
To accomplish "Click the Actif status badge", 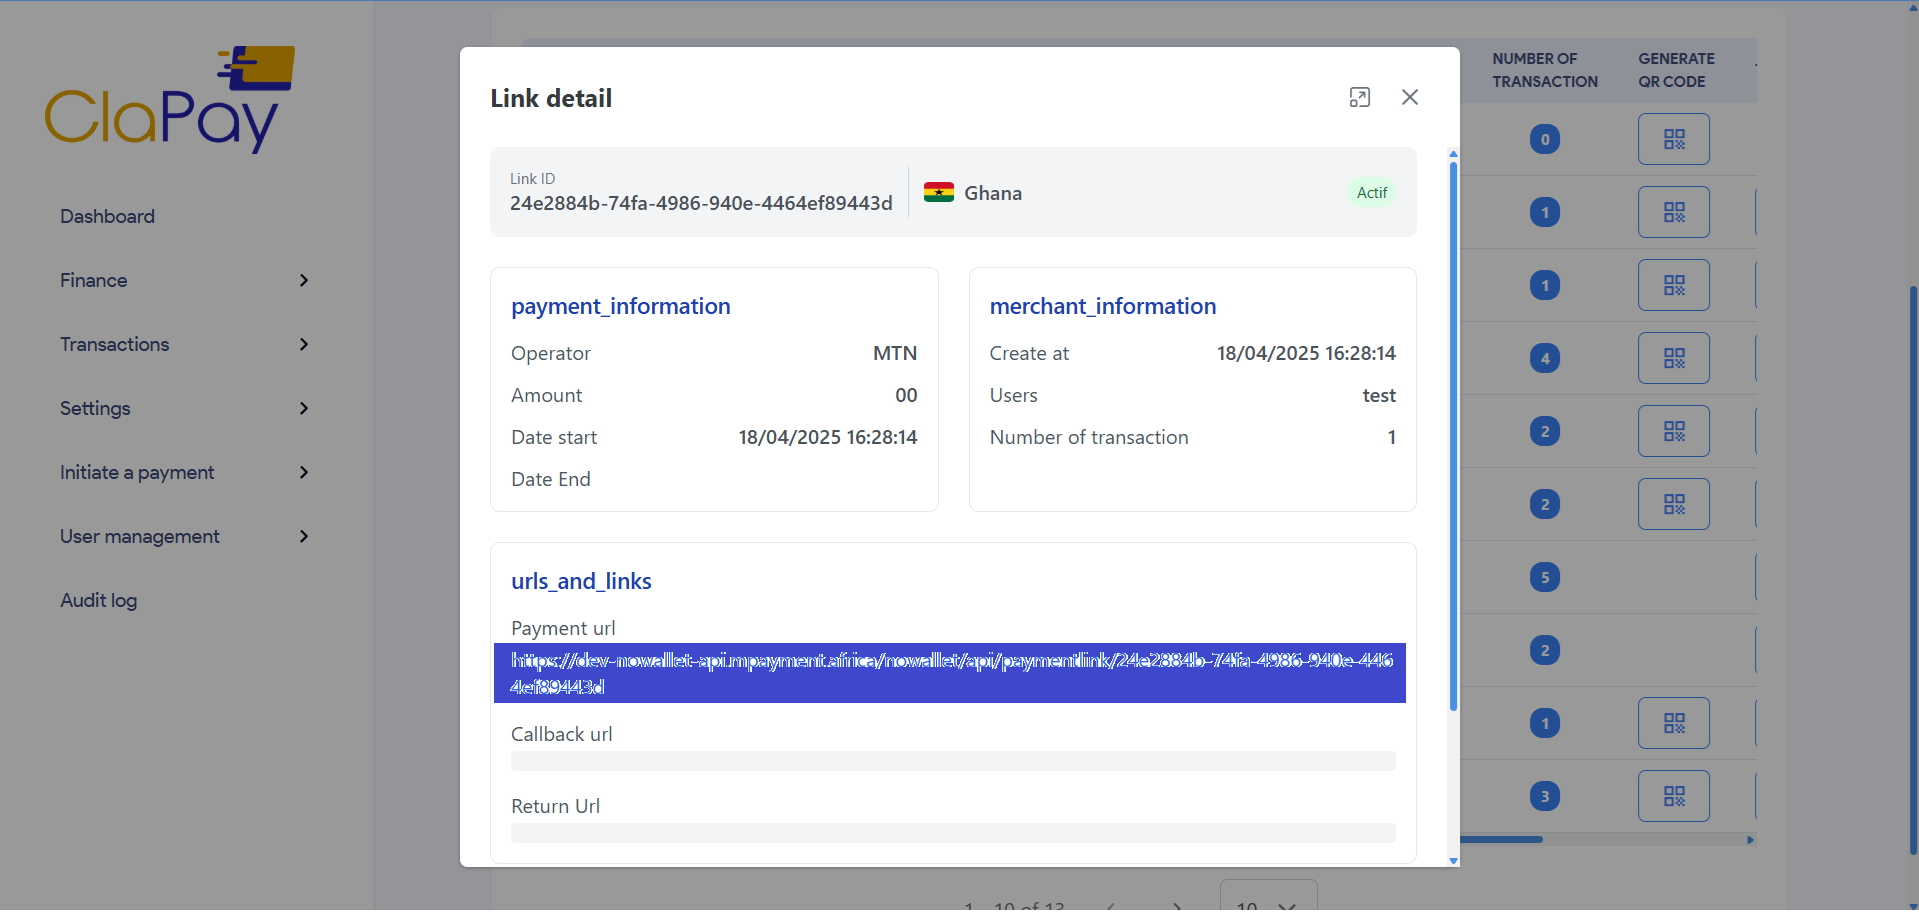I will click(x=1371, y=193).
